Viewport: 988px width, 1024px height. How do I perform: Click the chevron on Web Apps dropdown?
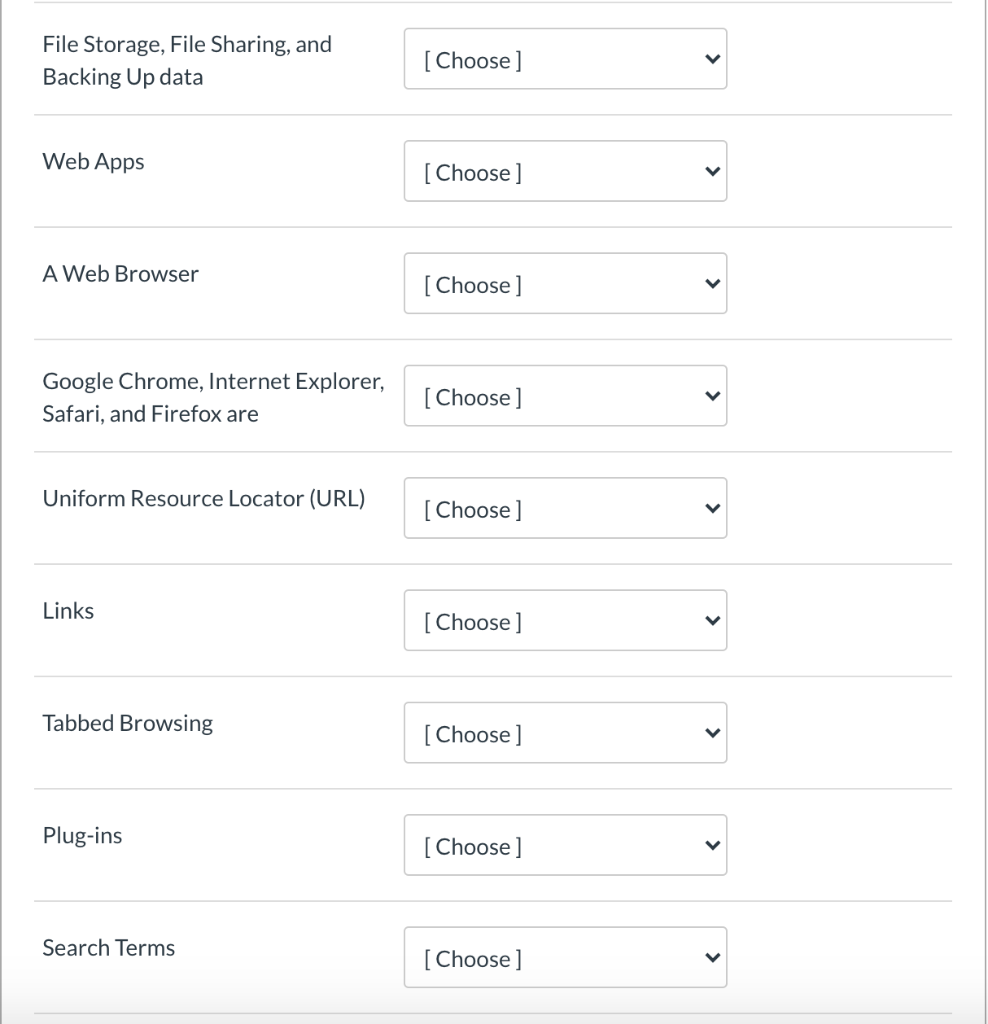click(710, 171)
